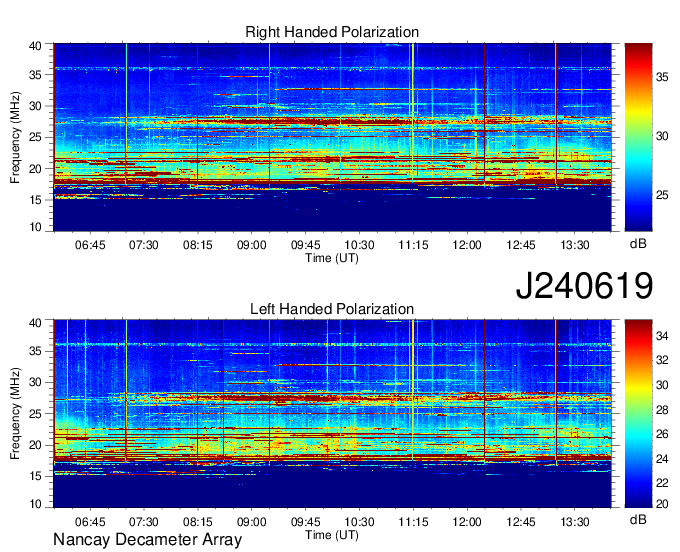Screen dimensions: 680x552
Task: Click the top spectrogram plot area
Action: pyautogui.click(x=332, y=137)
